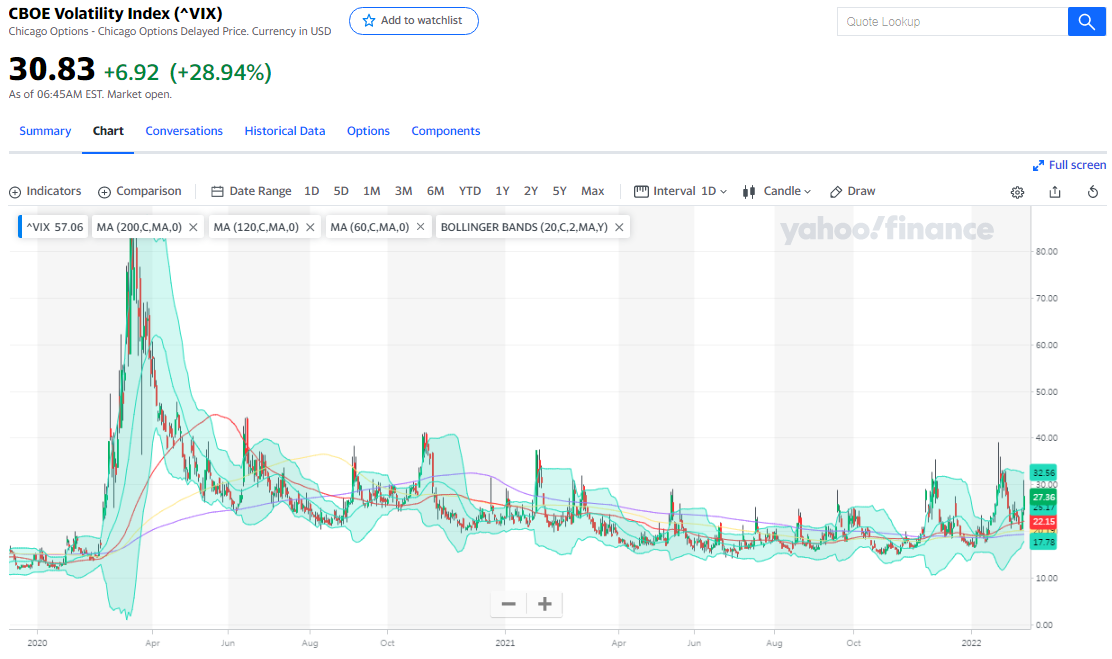
Task: Zoom out chart with minus button
Action: tap(508, 604)
